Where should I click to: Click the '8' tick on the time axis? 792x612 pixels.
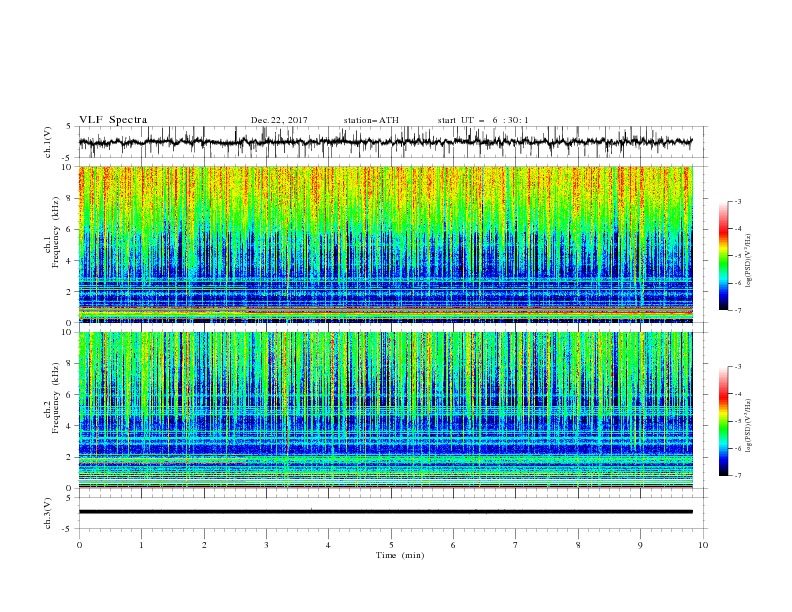pos(578,545)
